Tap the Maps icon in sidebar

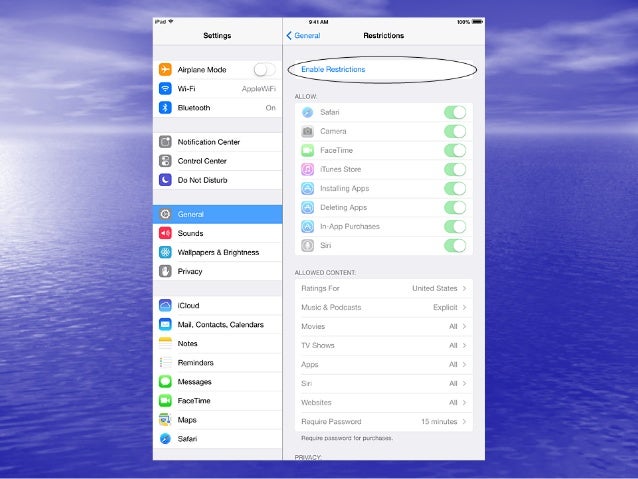[x=165, y=420]
